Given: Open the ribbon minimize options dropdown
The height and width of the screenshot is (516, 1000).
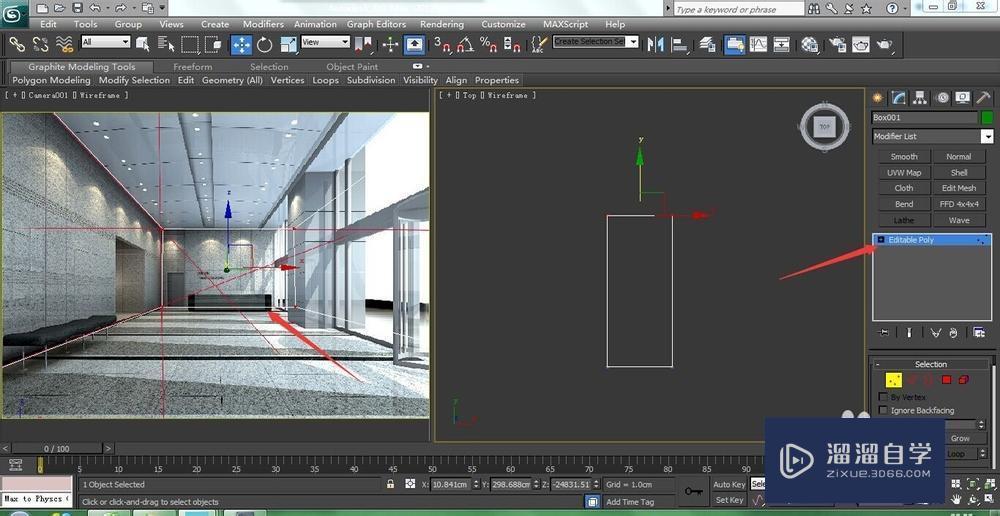Looking at the screenshot, I should 420,66.
